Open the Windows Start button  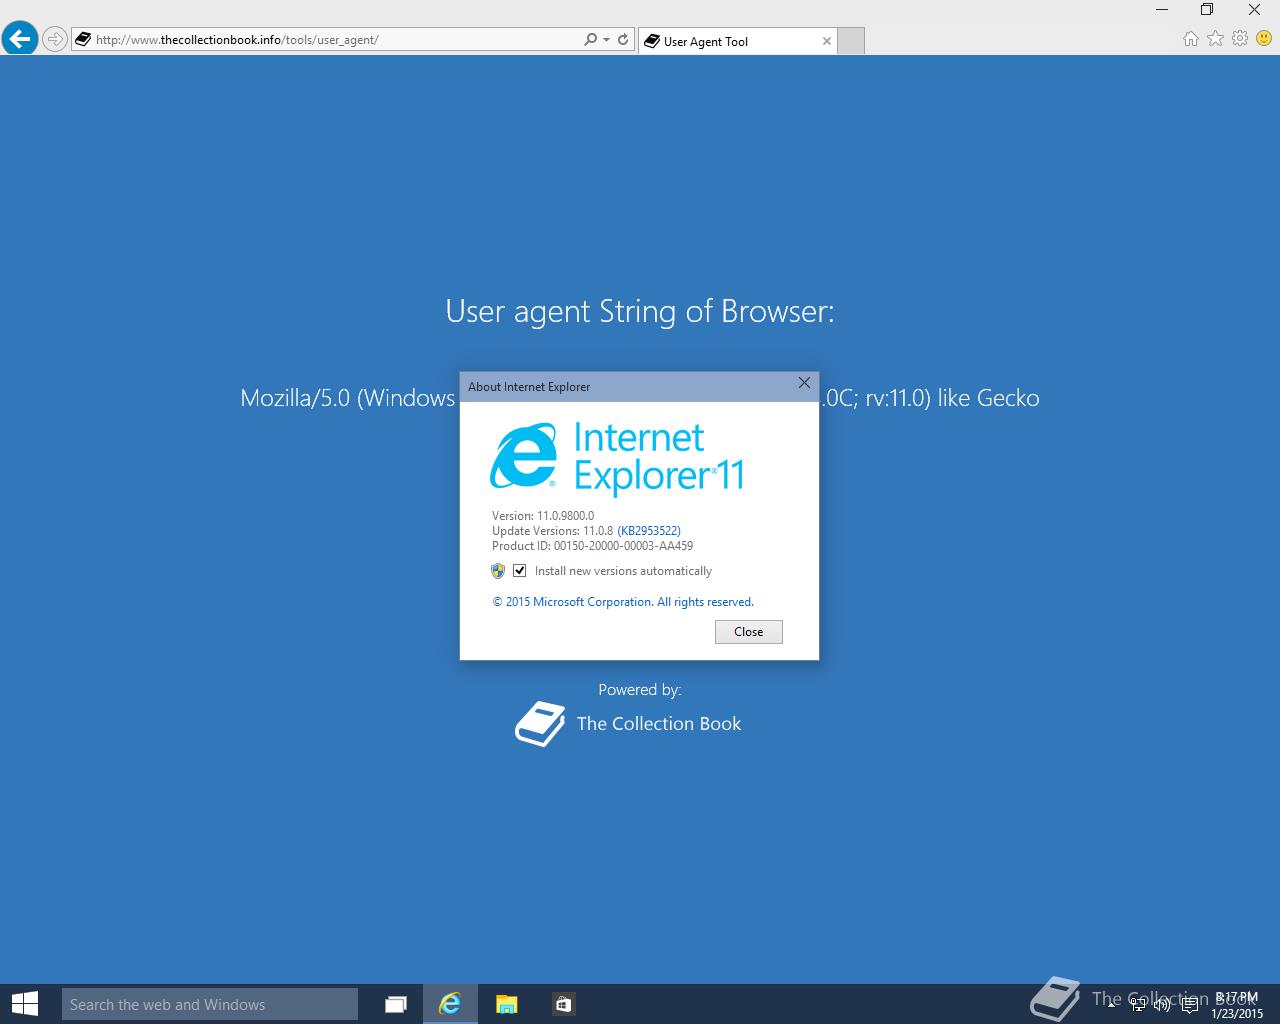coord(24,1004)
